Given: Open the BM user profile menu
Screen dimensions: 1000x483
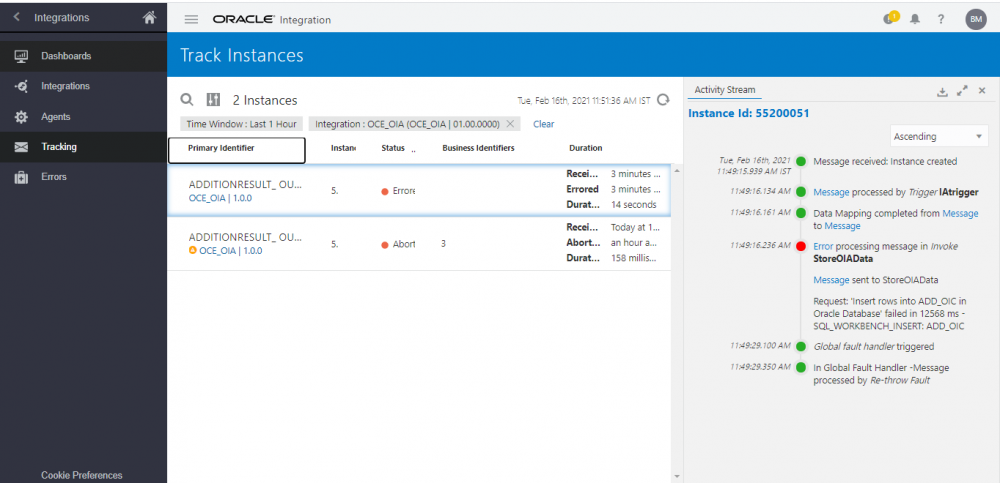Looking at the screenshot, I should coord(976,19).
